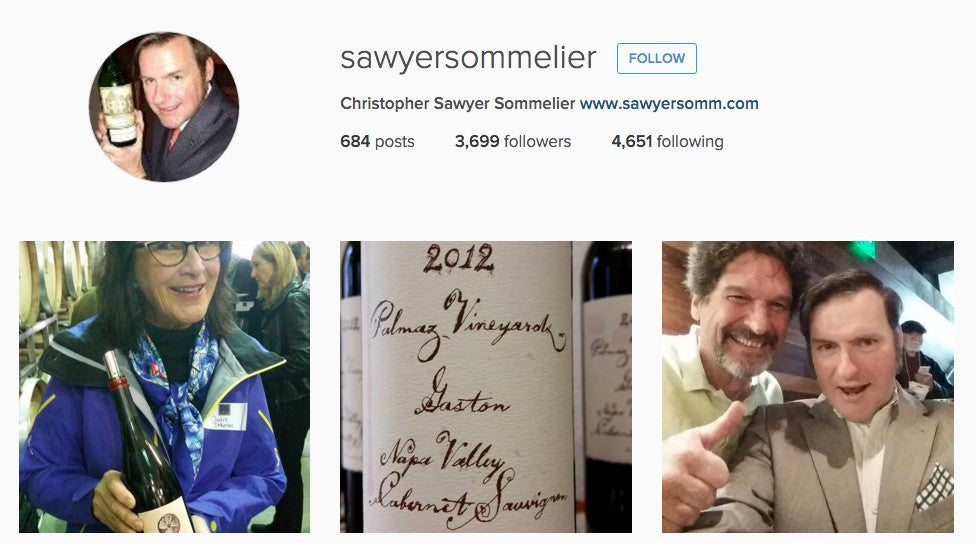This screenshot has width=975, height=543.
Task: Click the sawyersommelier username heading
Action: tap(468, 58)
